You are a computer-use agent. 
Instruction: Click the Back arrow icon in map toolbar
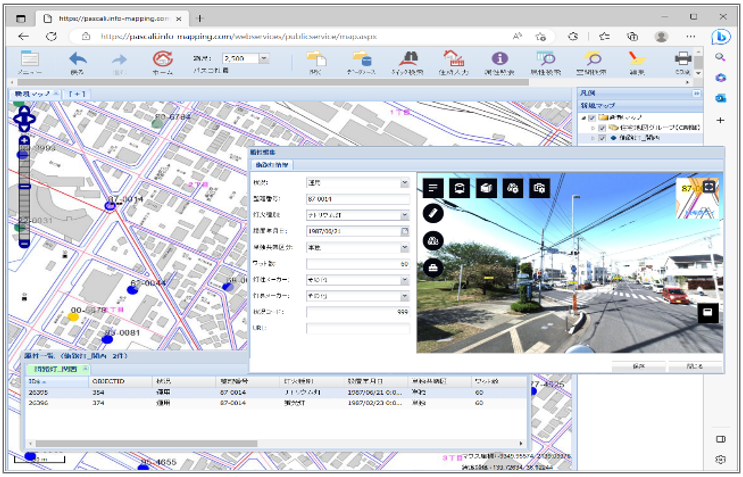tap(77, 60)
